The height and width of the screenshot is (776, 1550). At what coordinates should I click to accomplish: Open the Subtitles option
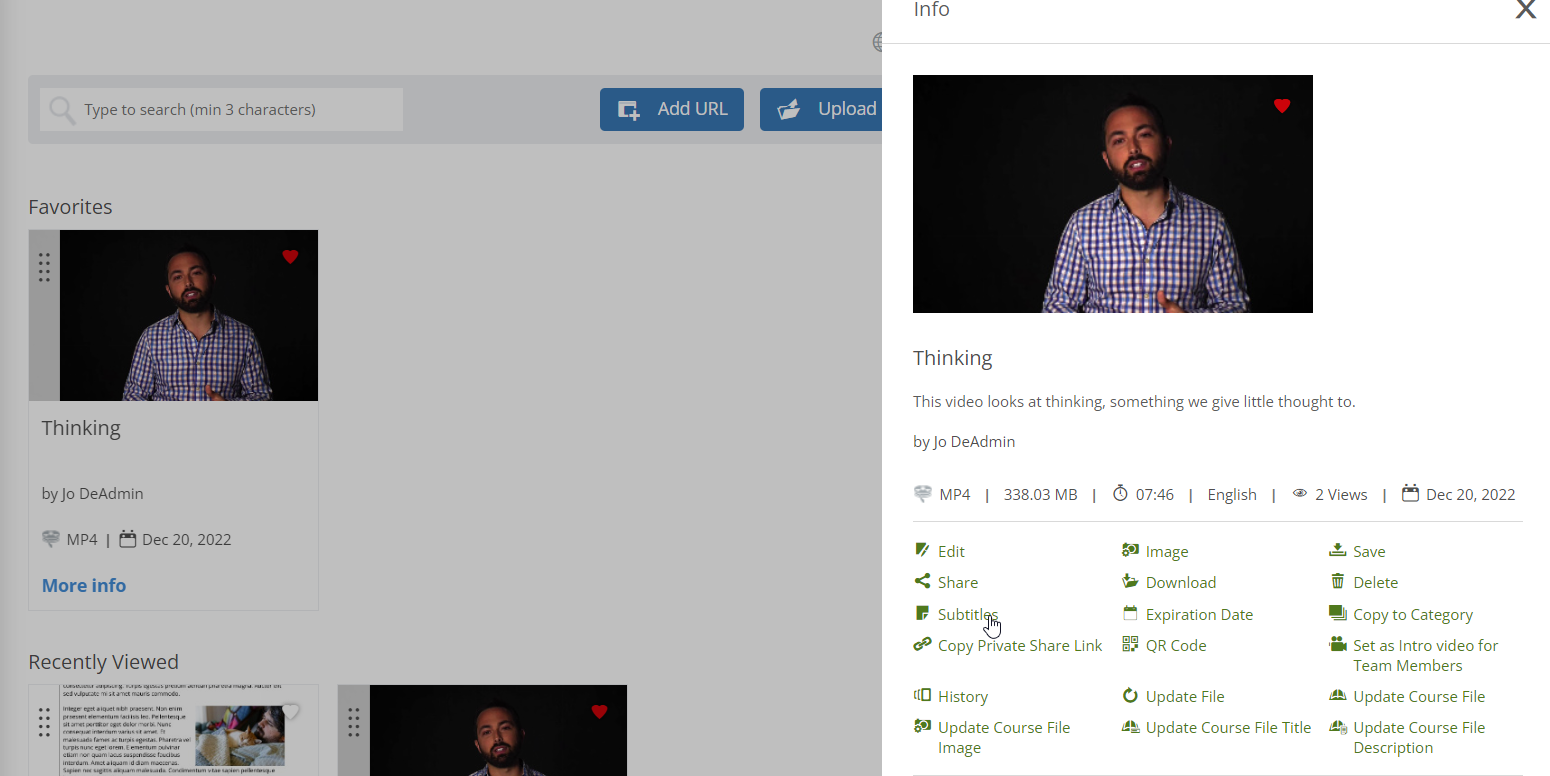click(x=967, y=613)
